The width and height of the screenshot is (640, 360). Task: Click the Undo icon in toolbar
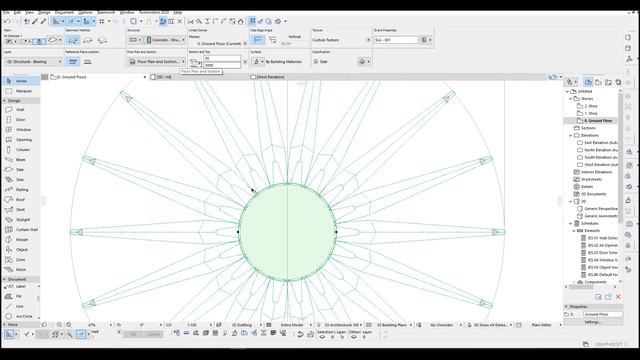coord(7,21)
